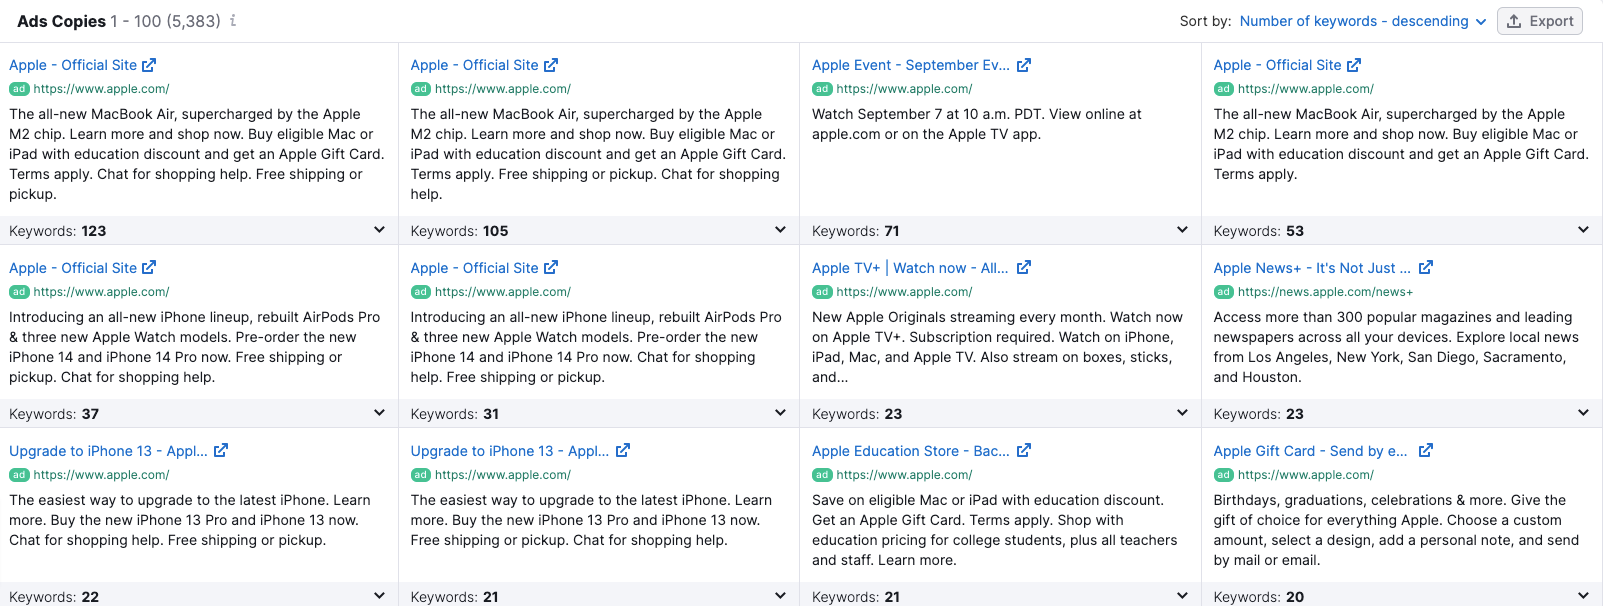Click external link icon on first Apple Official Site ad

point(150,64)
